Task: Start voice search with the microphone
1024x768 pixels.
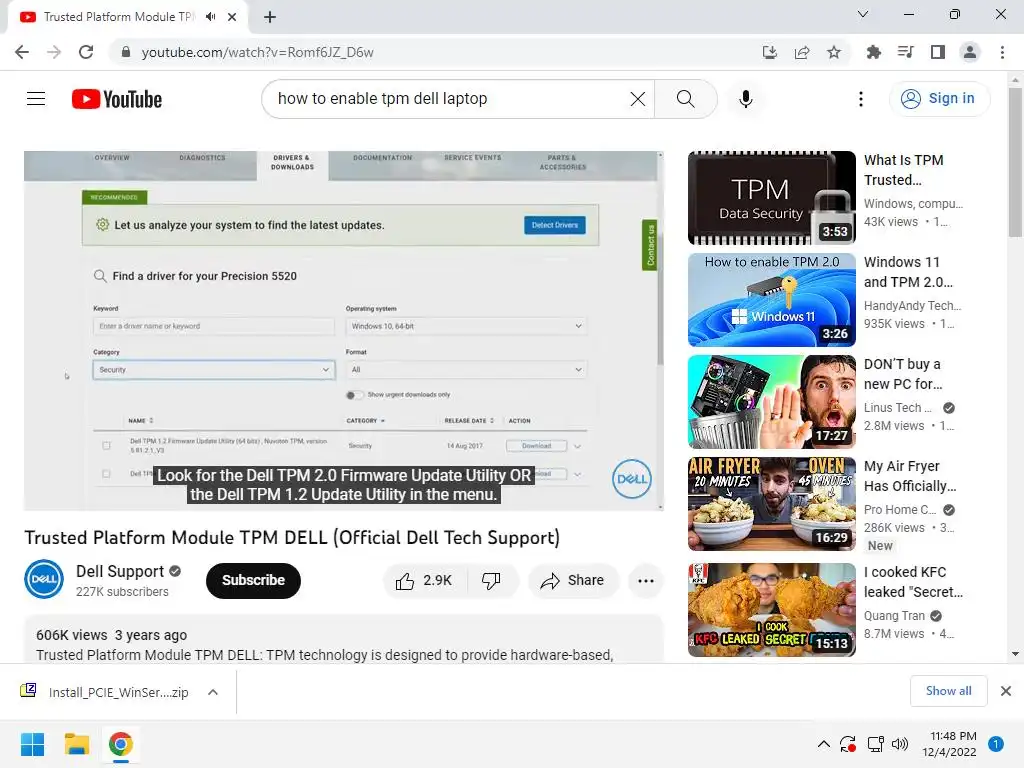Action: point(746,99)
